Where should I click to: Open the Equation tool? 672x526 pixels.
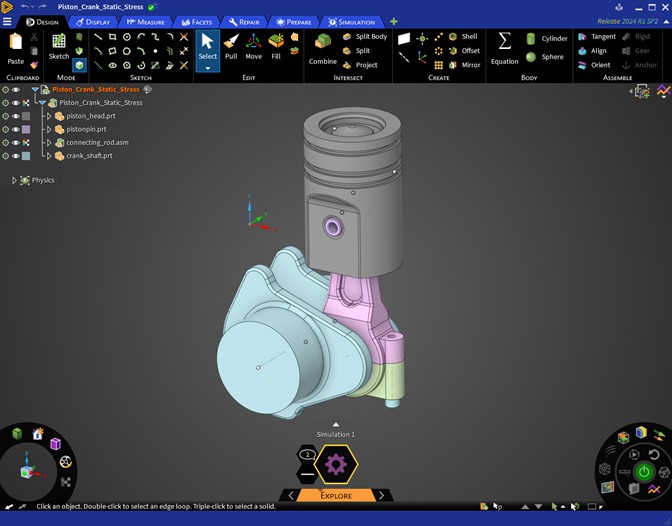(x=504, y=49)
